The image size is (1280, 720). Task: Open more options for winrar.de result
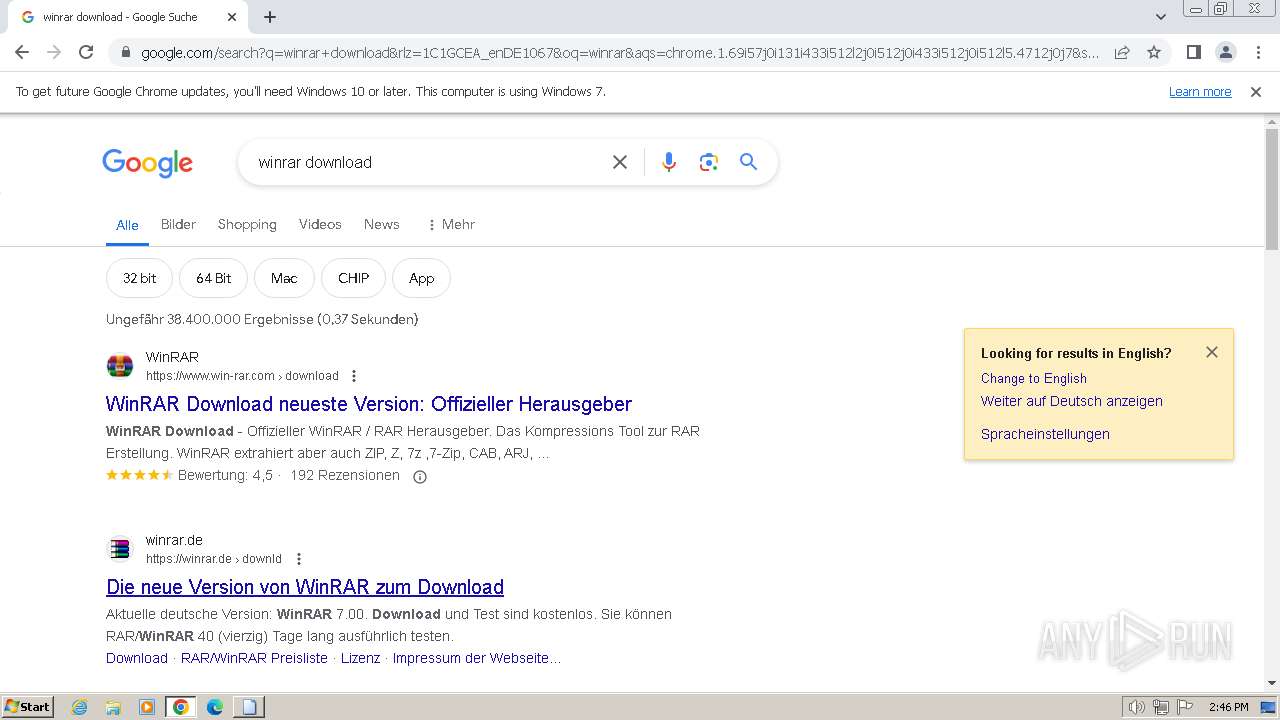(x=298, y=559)
